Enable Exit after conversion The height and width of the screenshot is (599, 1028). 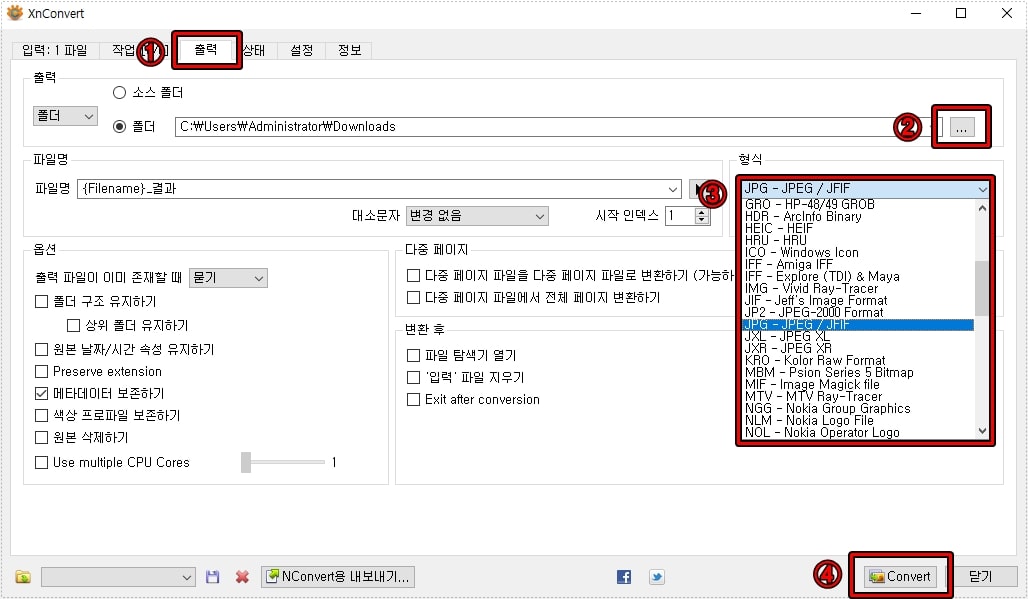point(413,399)
